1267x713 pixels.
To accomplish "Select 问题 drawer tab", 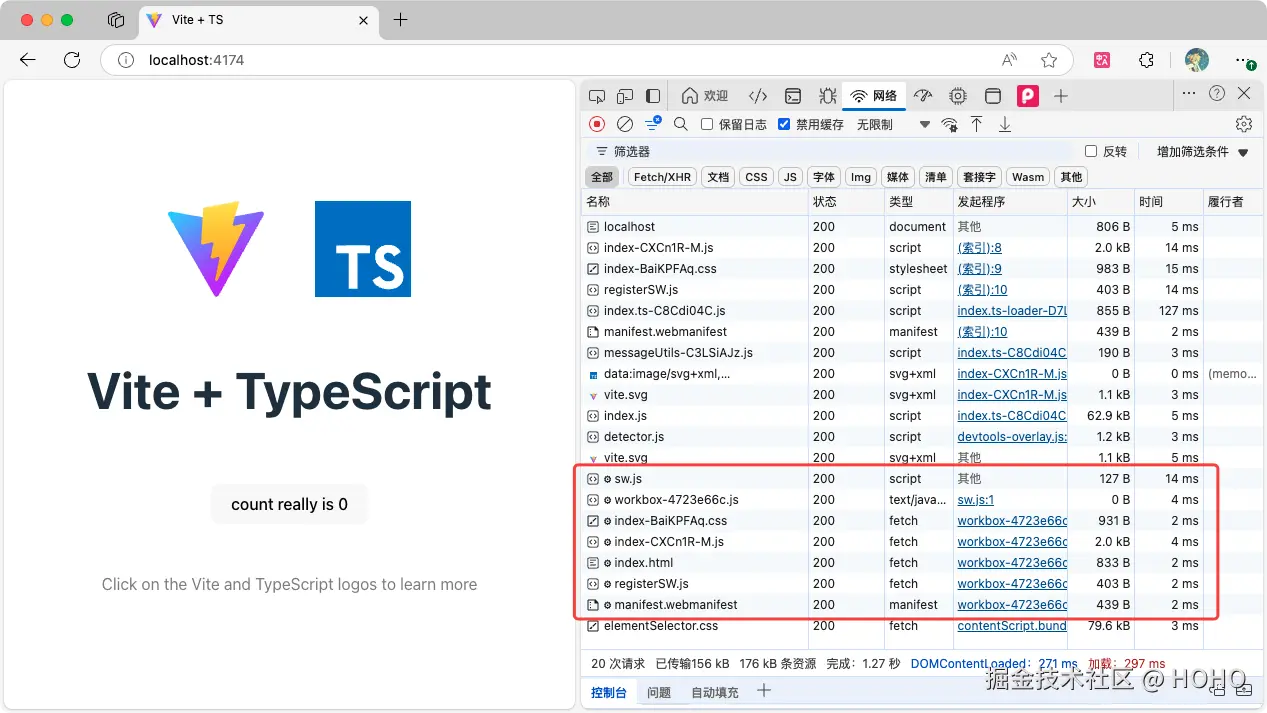I will pyautogui.click(x=658, y=692).
